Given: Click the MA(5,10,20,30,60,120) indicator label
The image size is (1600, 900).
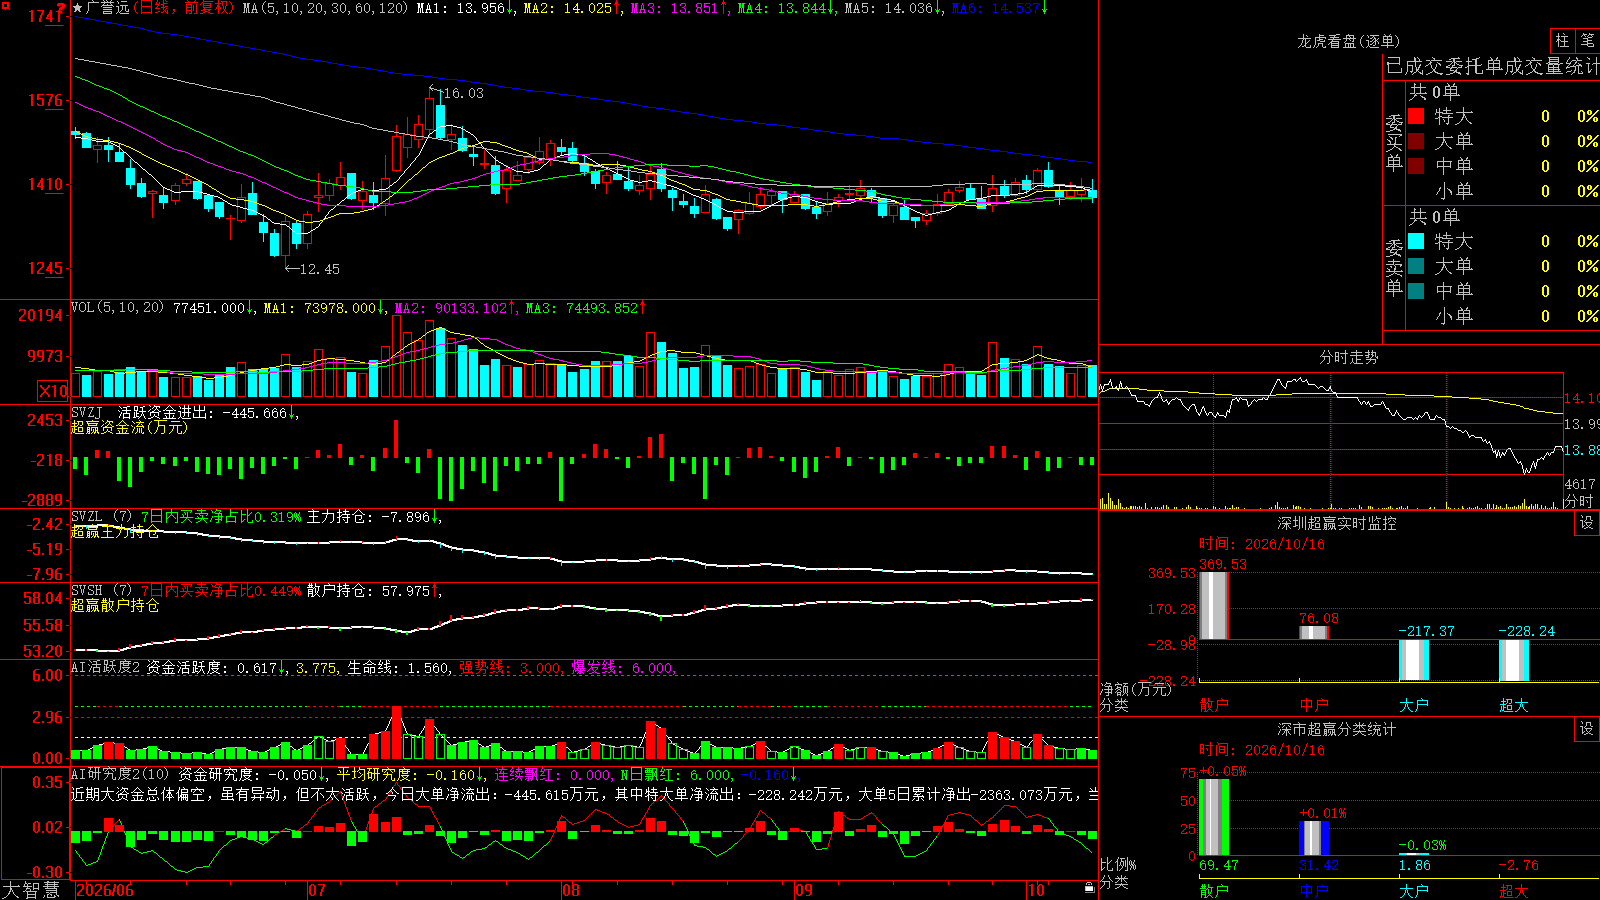Looking at the screenshot, I should point(325,8).
